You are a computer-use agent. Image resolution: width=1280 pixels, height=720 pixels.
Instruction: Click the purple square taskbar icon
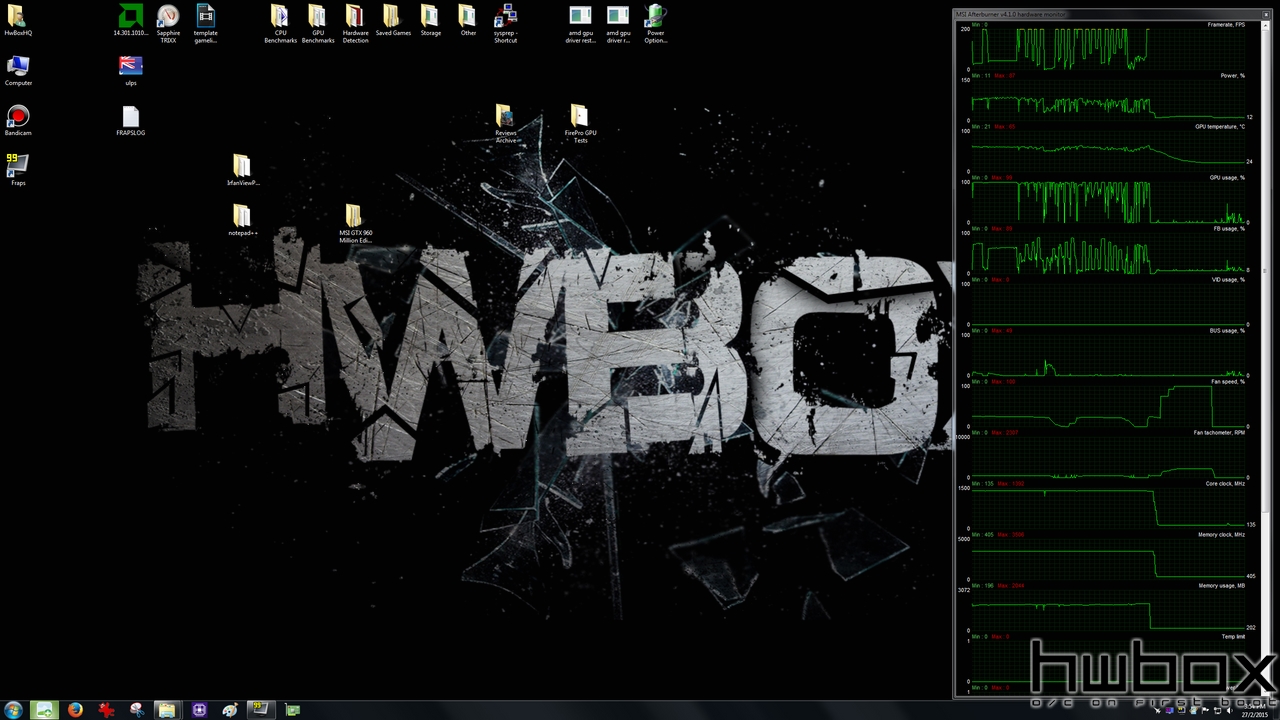click(x=199, y=710)
